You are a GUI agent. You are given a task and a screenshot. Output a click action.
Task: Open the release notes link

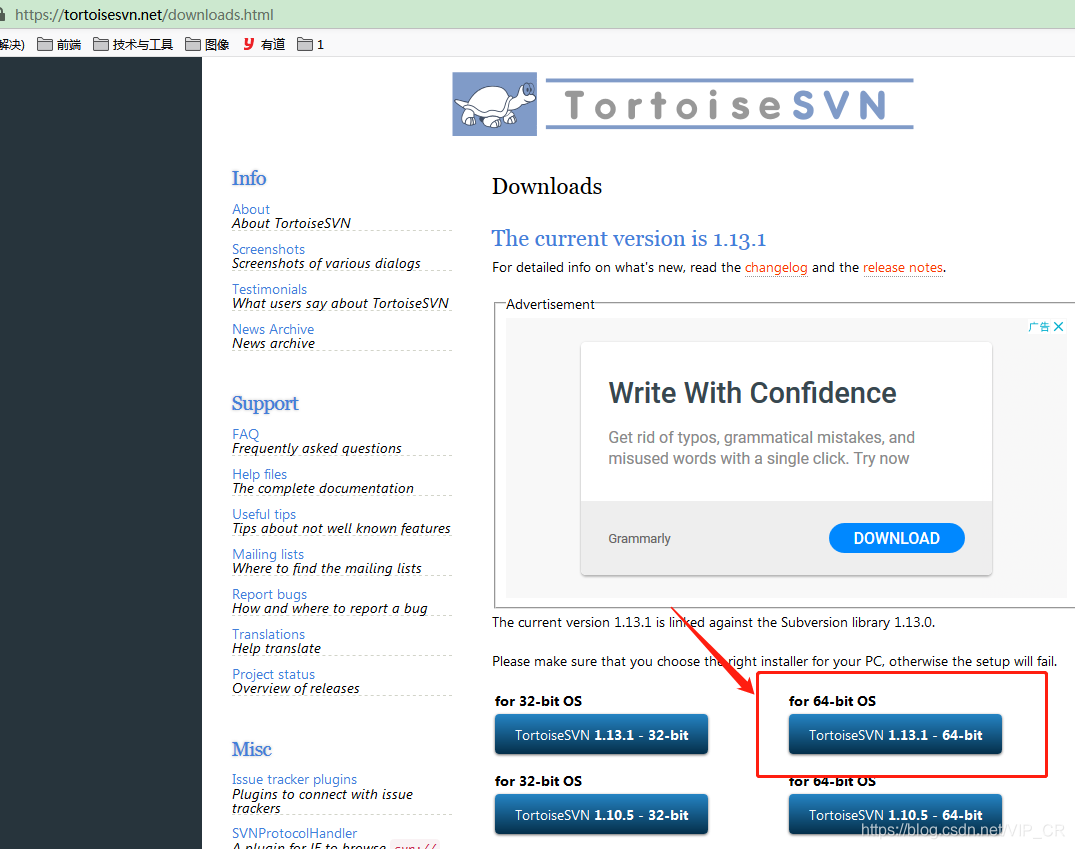(903, 267)
